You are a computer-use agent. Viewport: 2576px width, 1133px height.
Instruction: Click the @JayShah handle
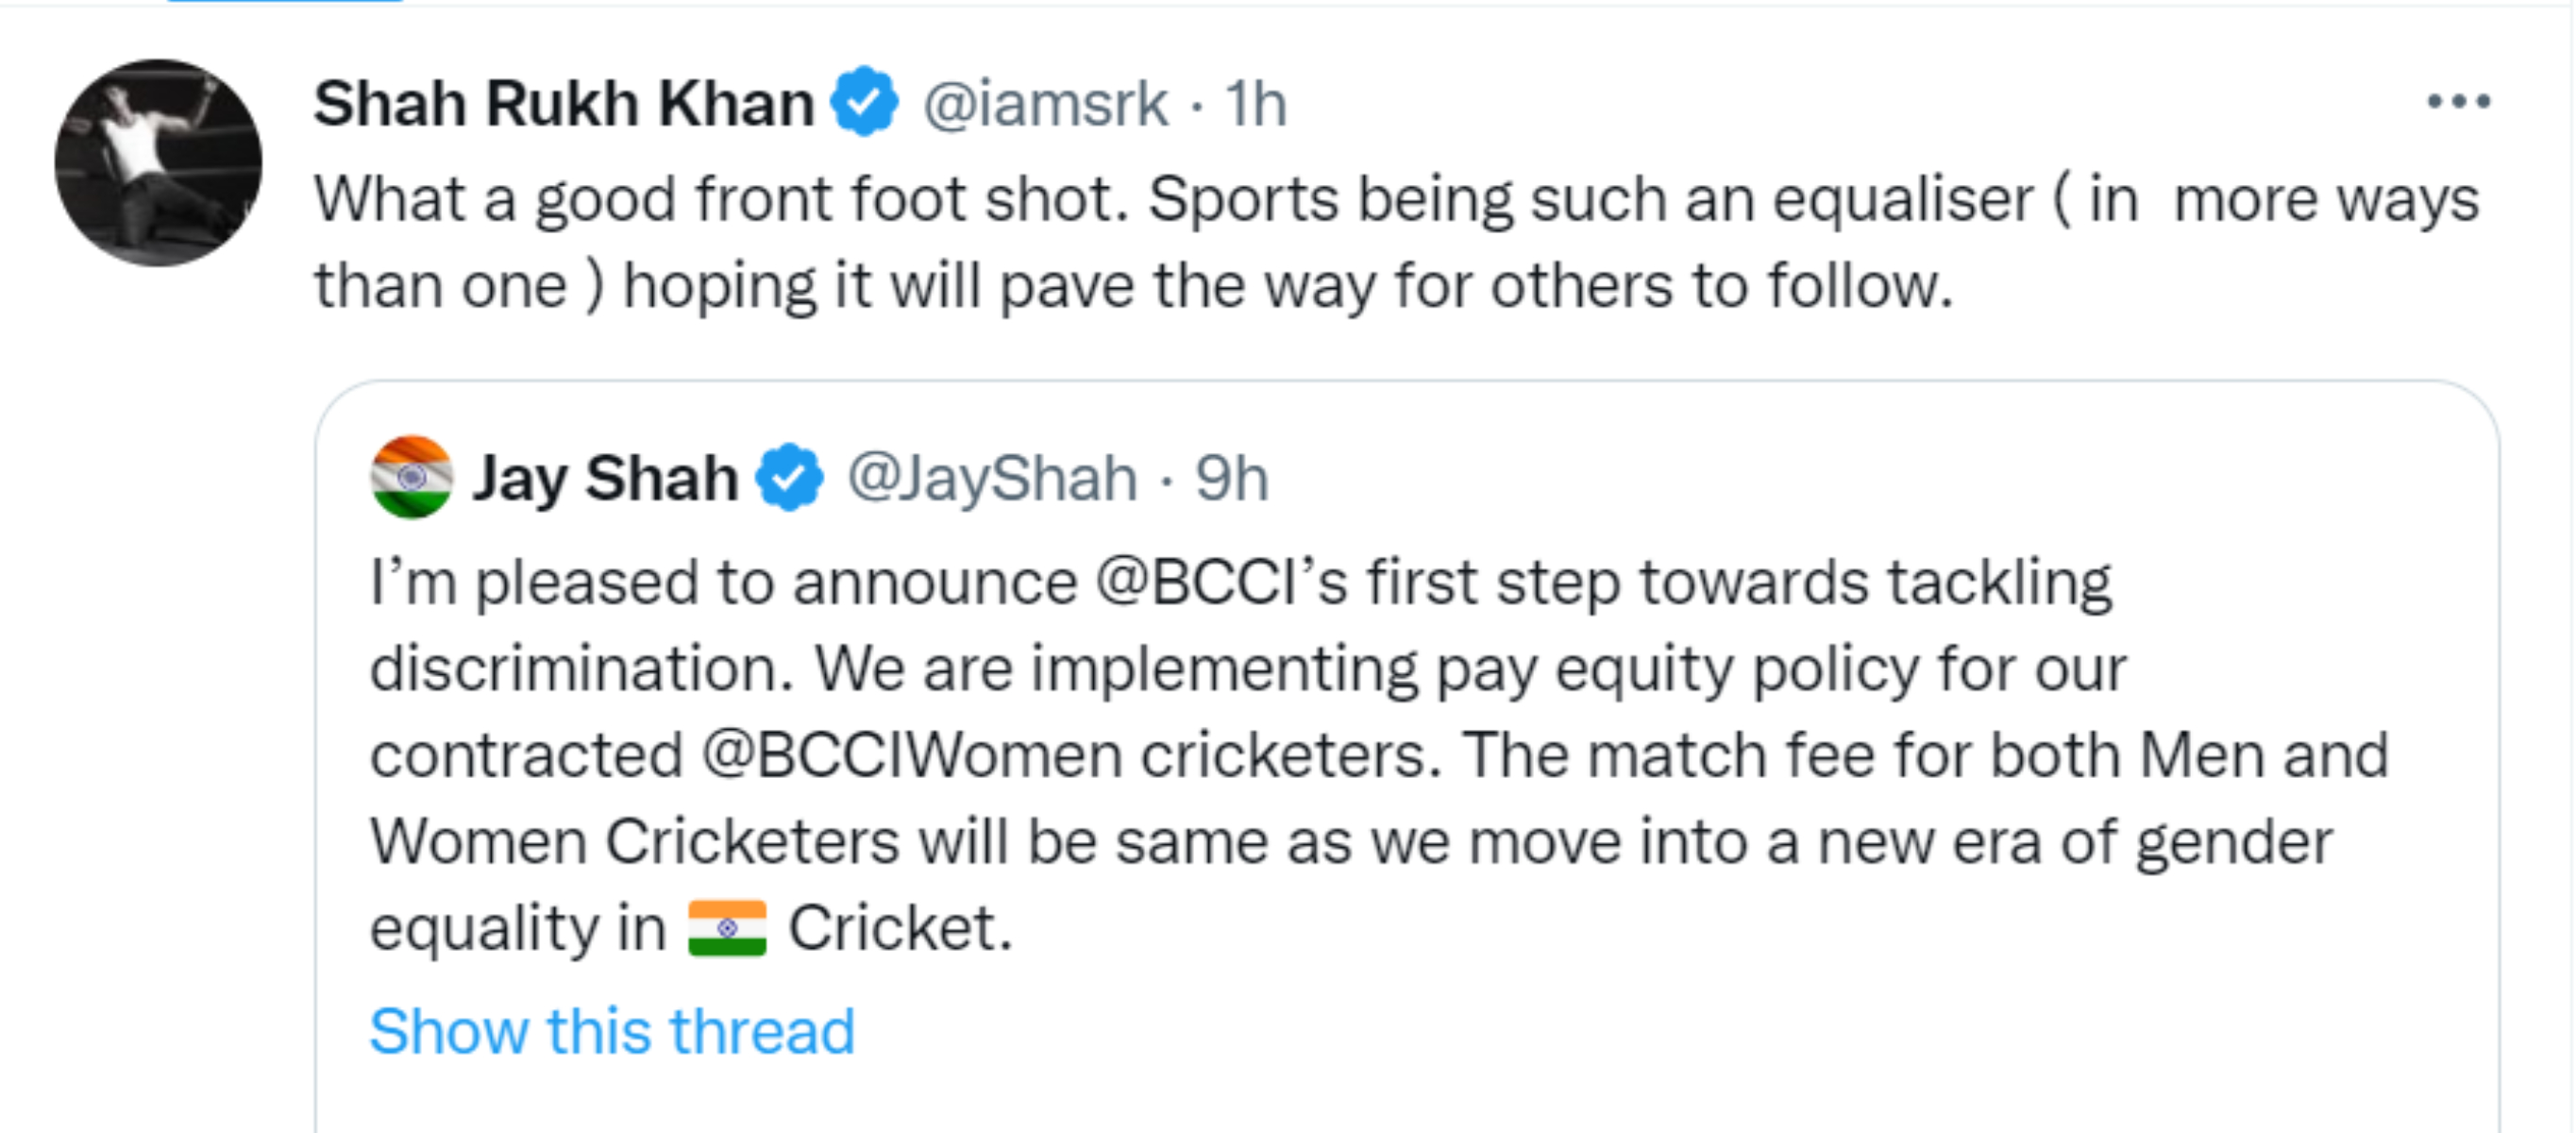992,478
